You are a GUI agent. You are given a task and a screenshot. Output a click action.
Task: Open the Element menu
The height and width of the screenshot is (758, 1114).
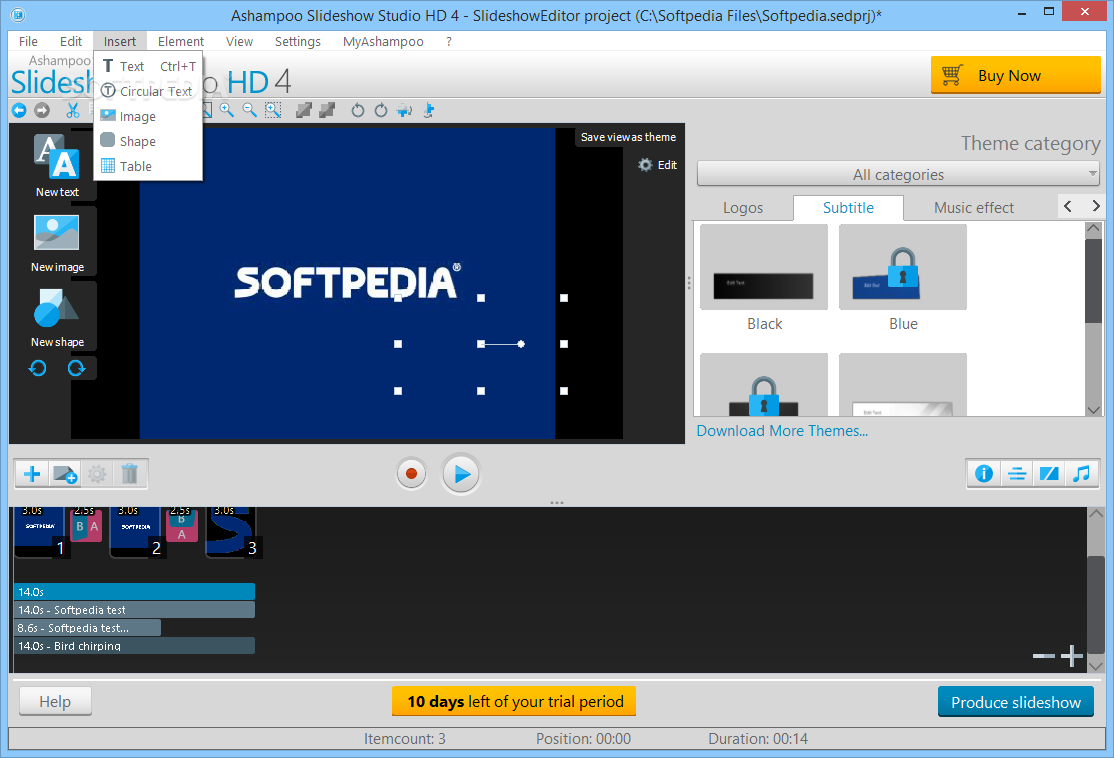[180, 41]
